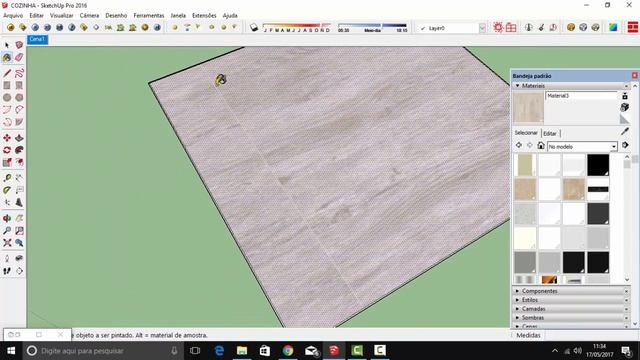Go to In Model home icon
This screenshot has width=640, height=360.
coord(541,145)
